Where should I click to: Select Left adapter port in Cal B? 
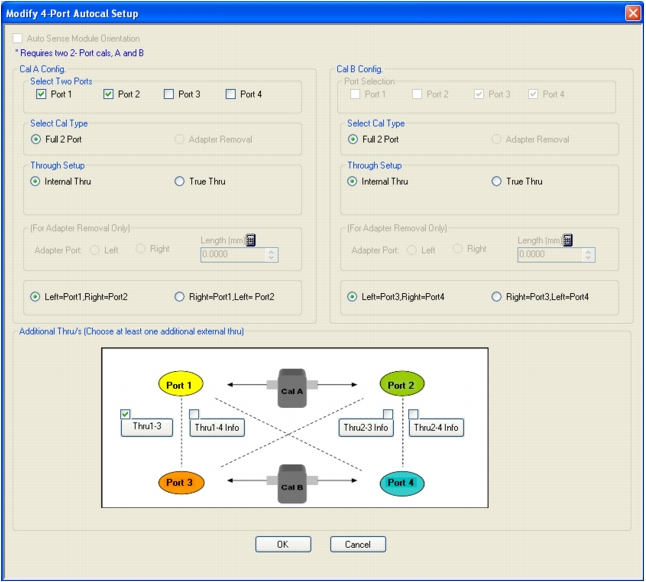point(412,250)
